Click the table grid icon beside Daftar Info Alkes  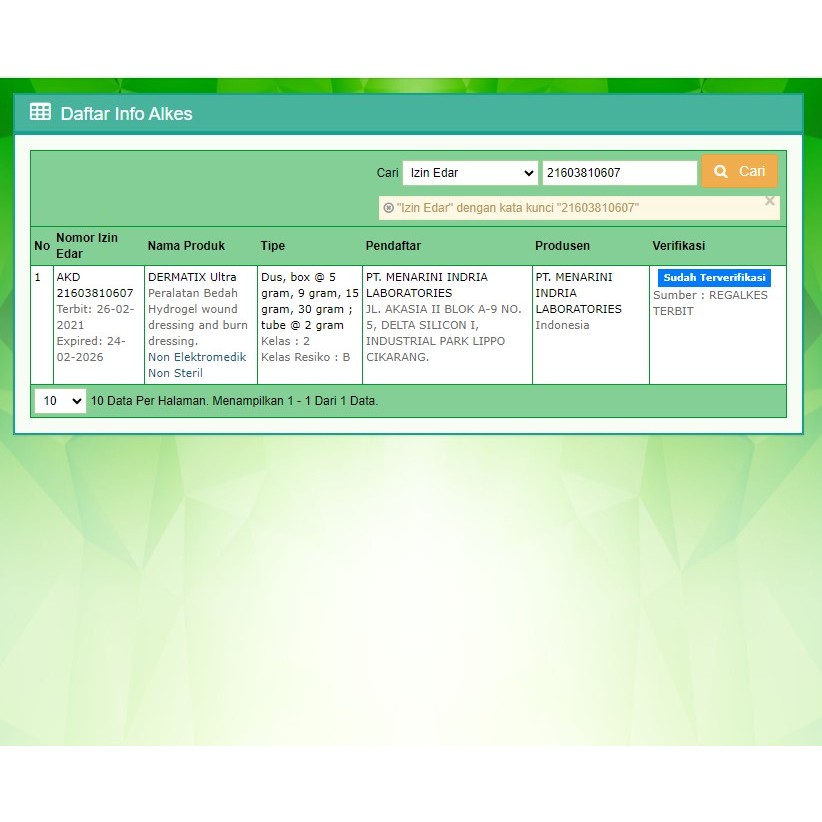tap(40, 112)
